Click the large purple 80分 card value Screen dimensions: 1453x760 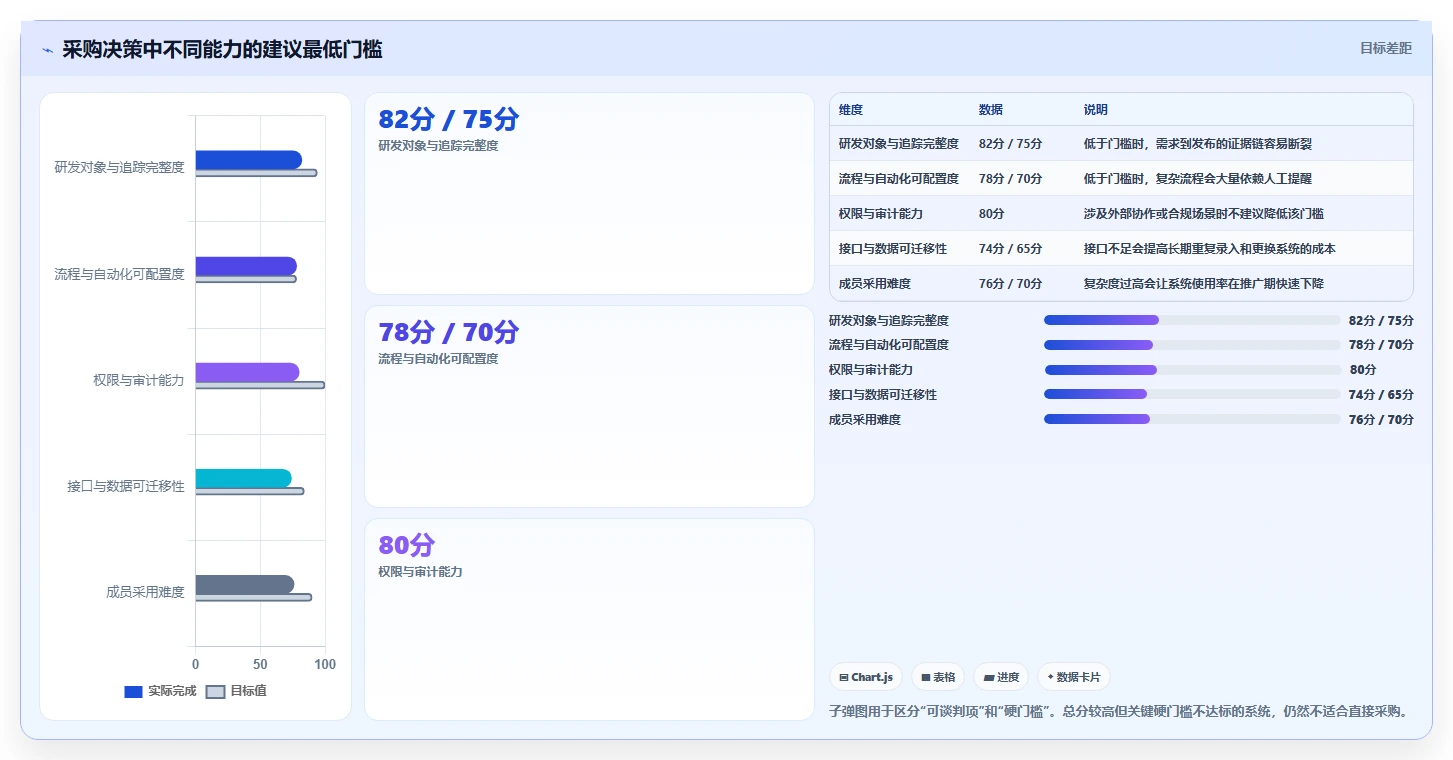coord(407,545)
